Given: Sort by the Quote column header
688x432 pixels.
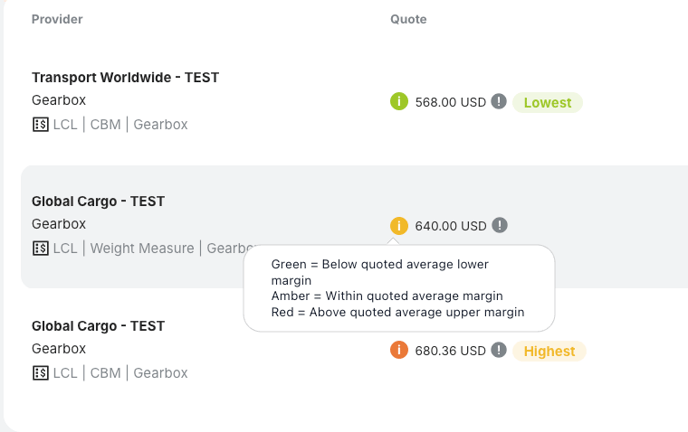Looking at the screenshot, I should [x=408, y=19].
